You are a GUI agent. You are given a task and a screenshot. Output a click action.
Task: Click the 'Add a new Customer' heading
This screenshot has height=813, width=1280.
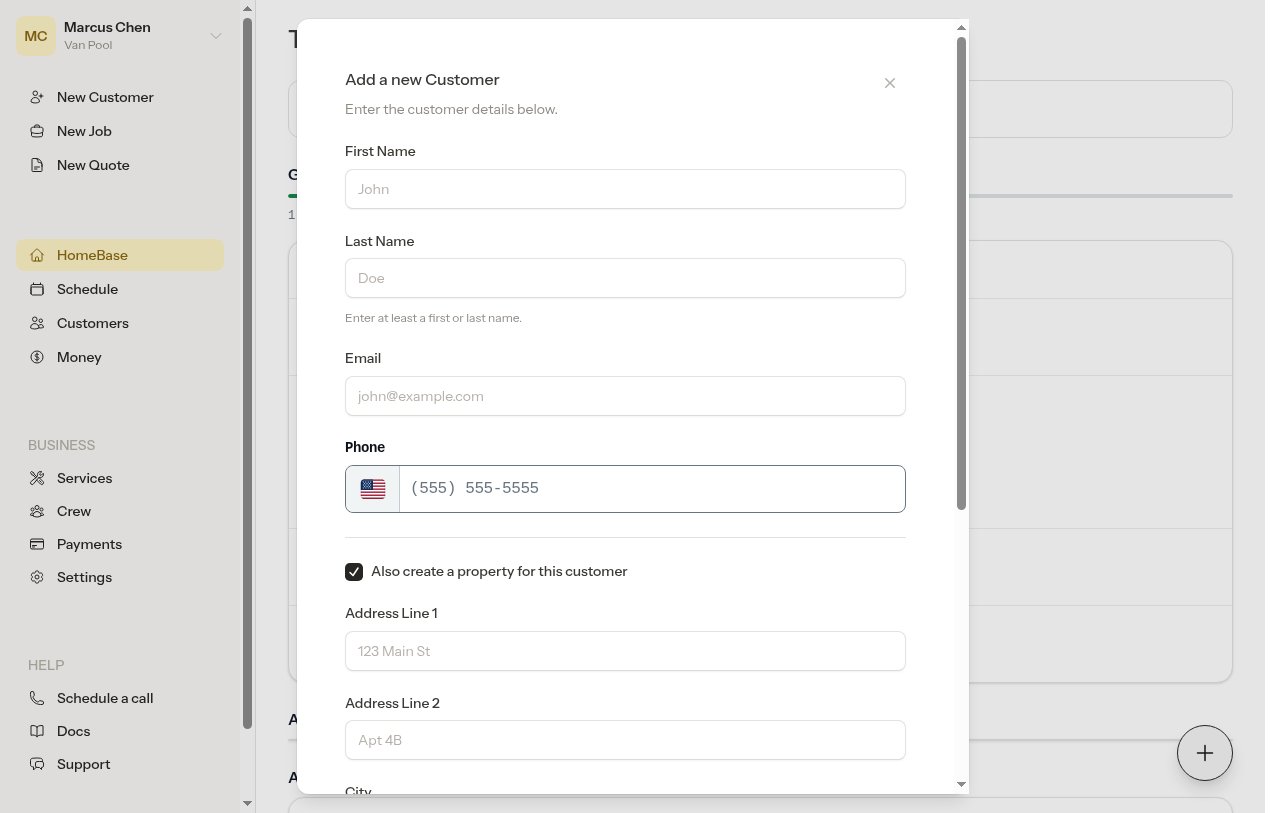pyautogui.click(x=422, y=79)
